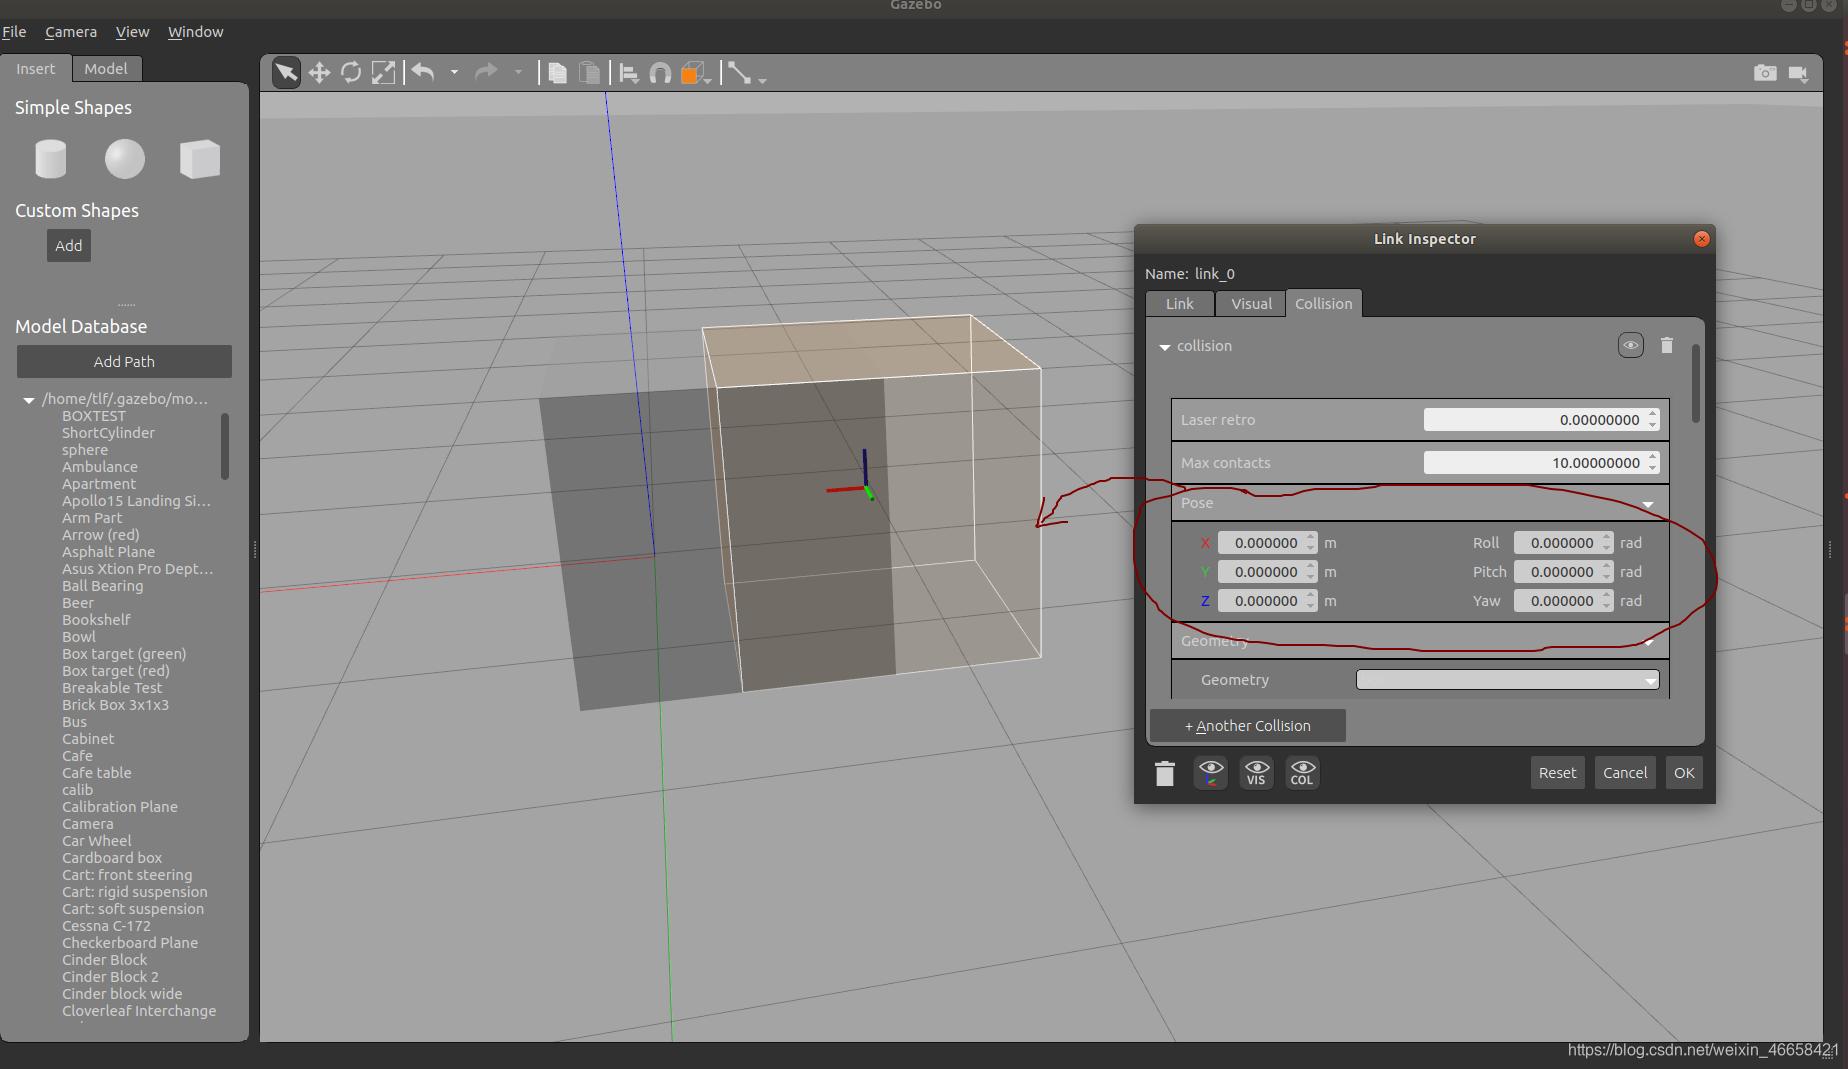Collapse the Pose section

coord(1647,504)
